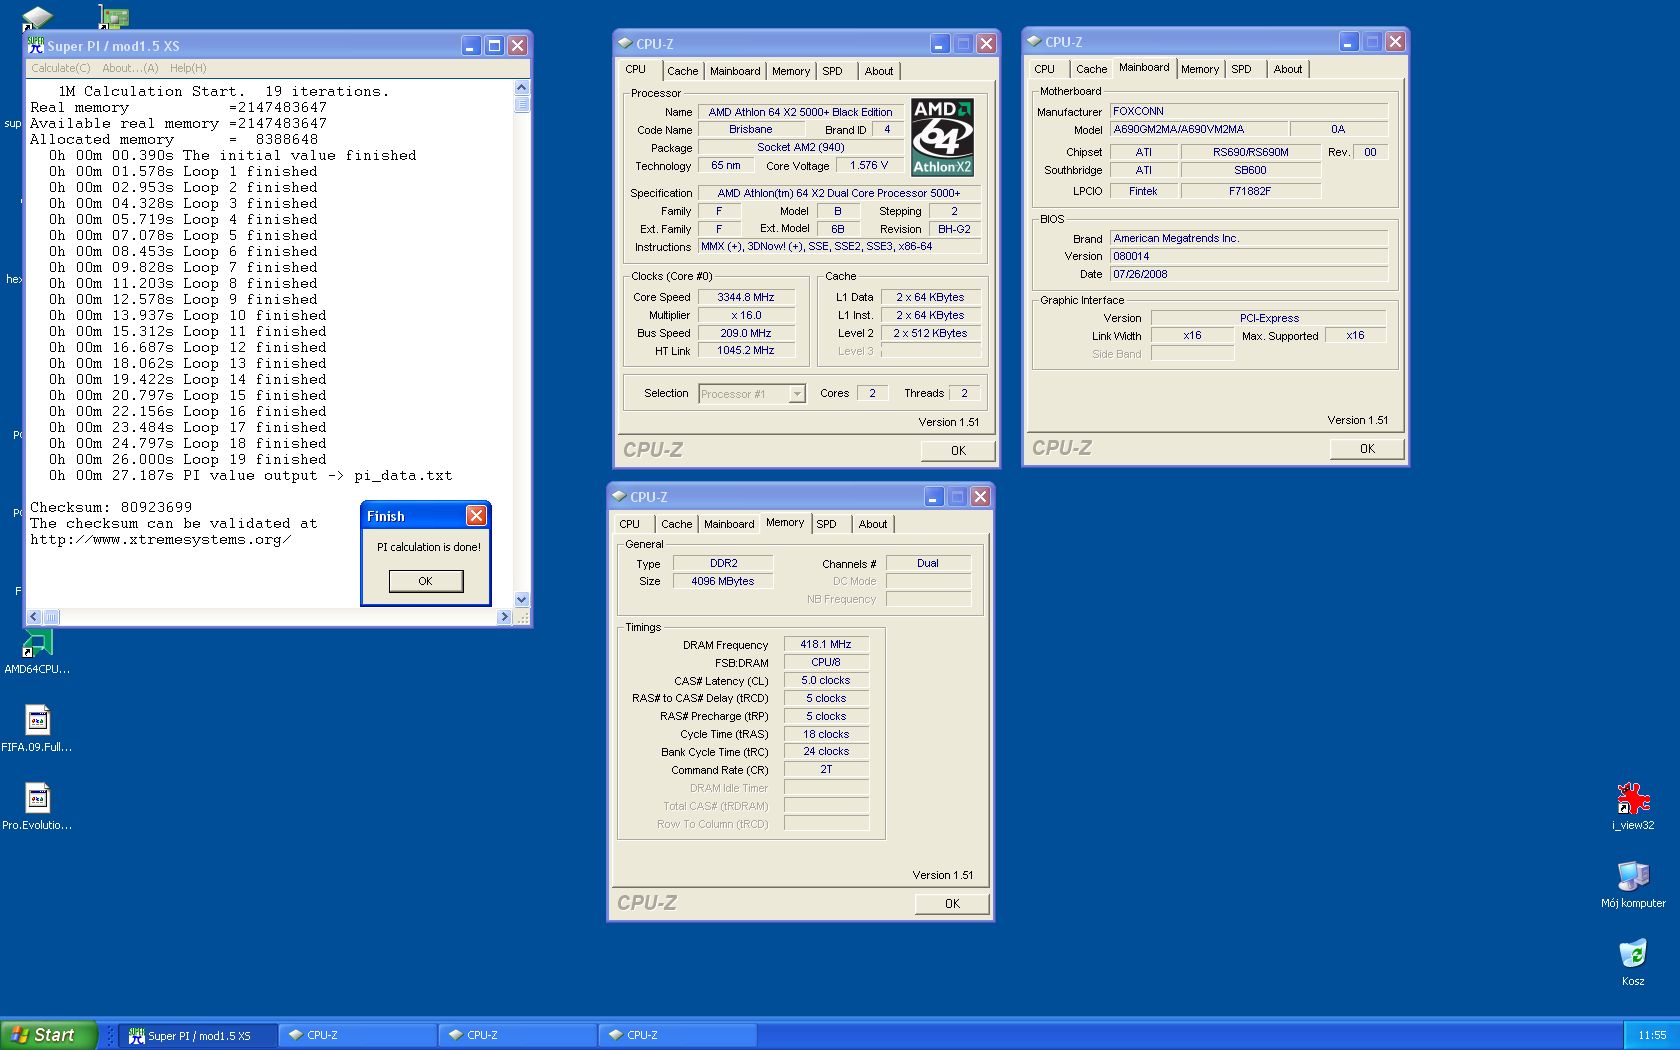The height and width of the screenshot is (1050, 1680).
Task: Select Memory tab in the Mainboard CPU-Z window
Action: tap(1200, 69)
